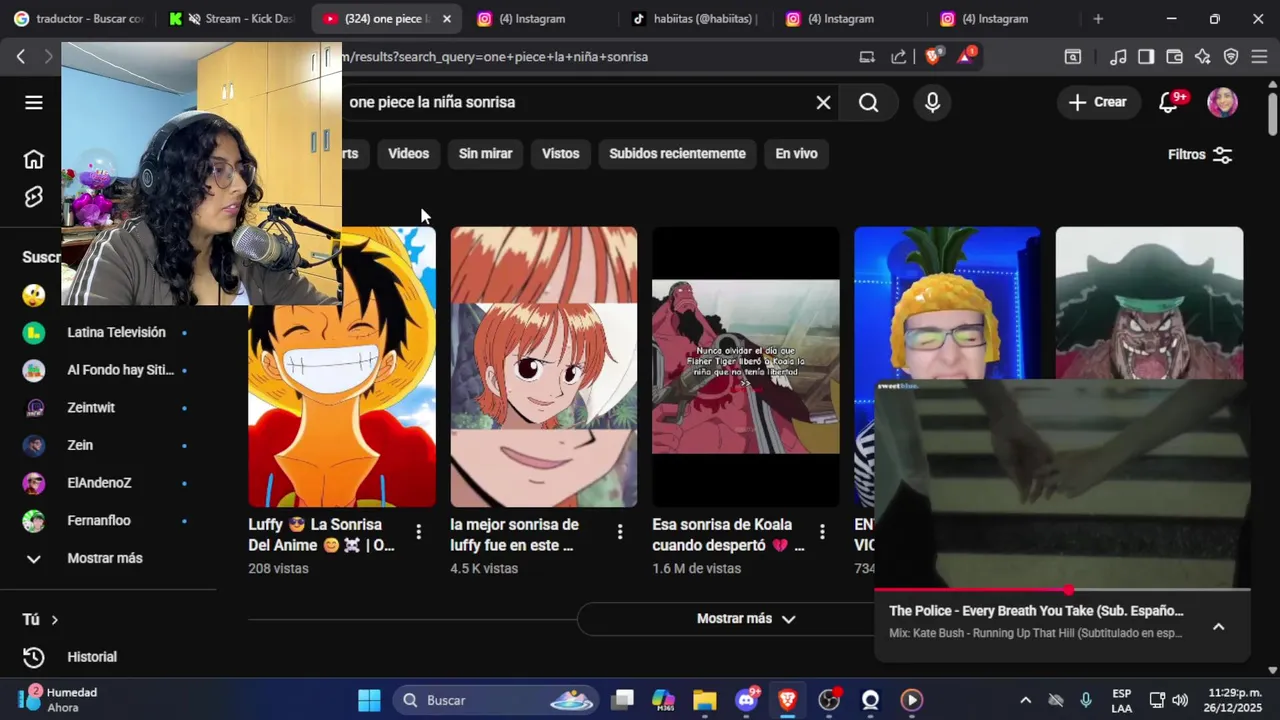
Task: Click The Police - Every Breath You Take title
Action: [x=1036, y=611]
